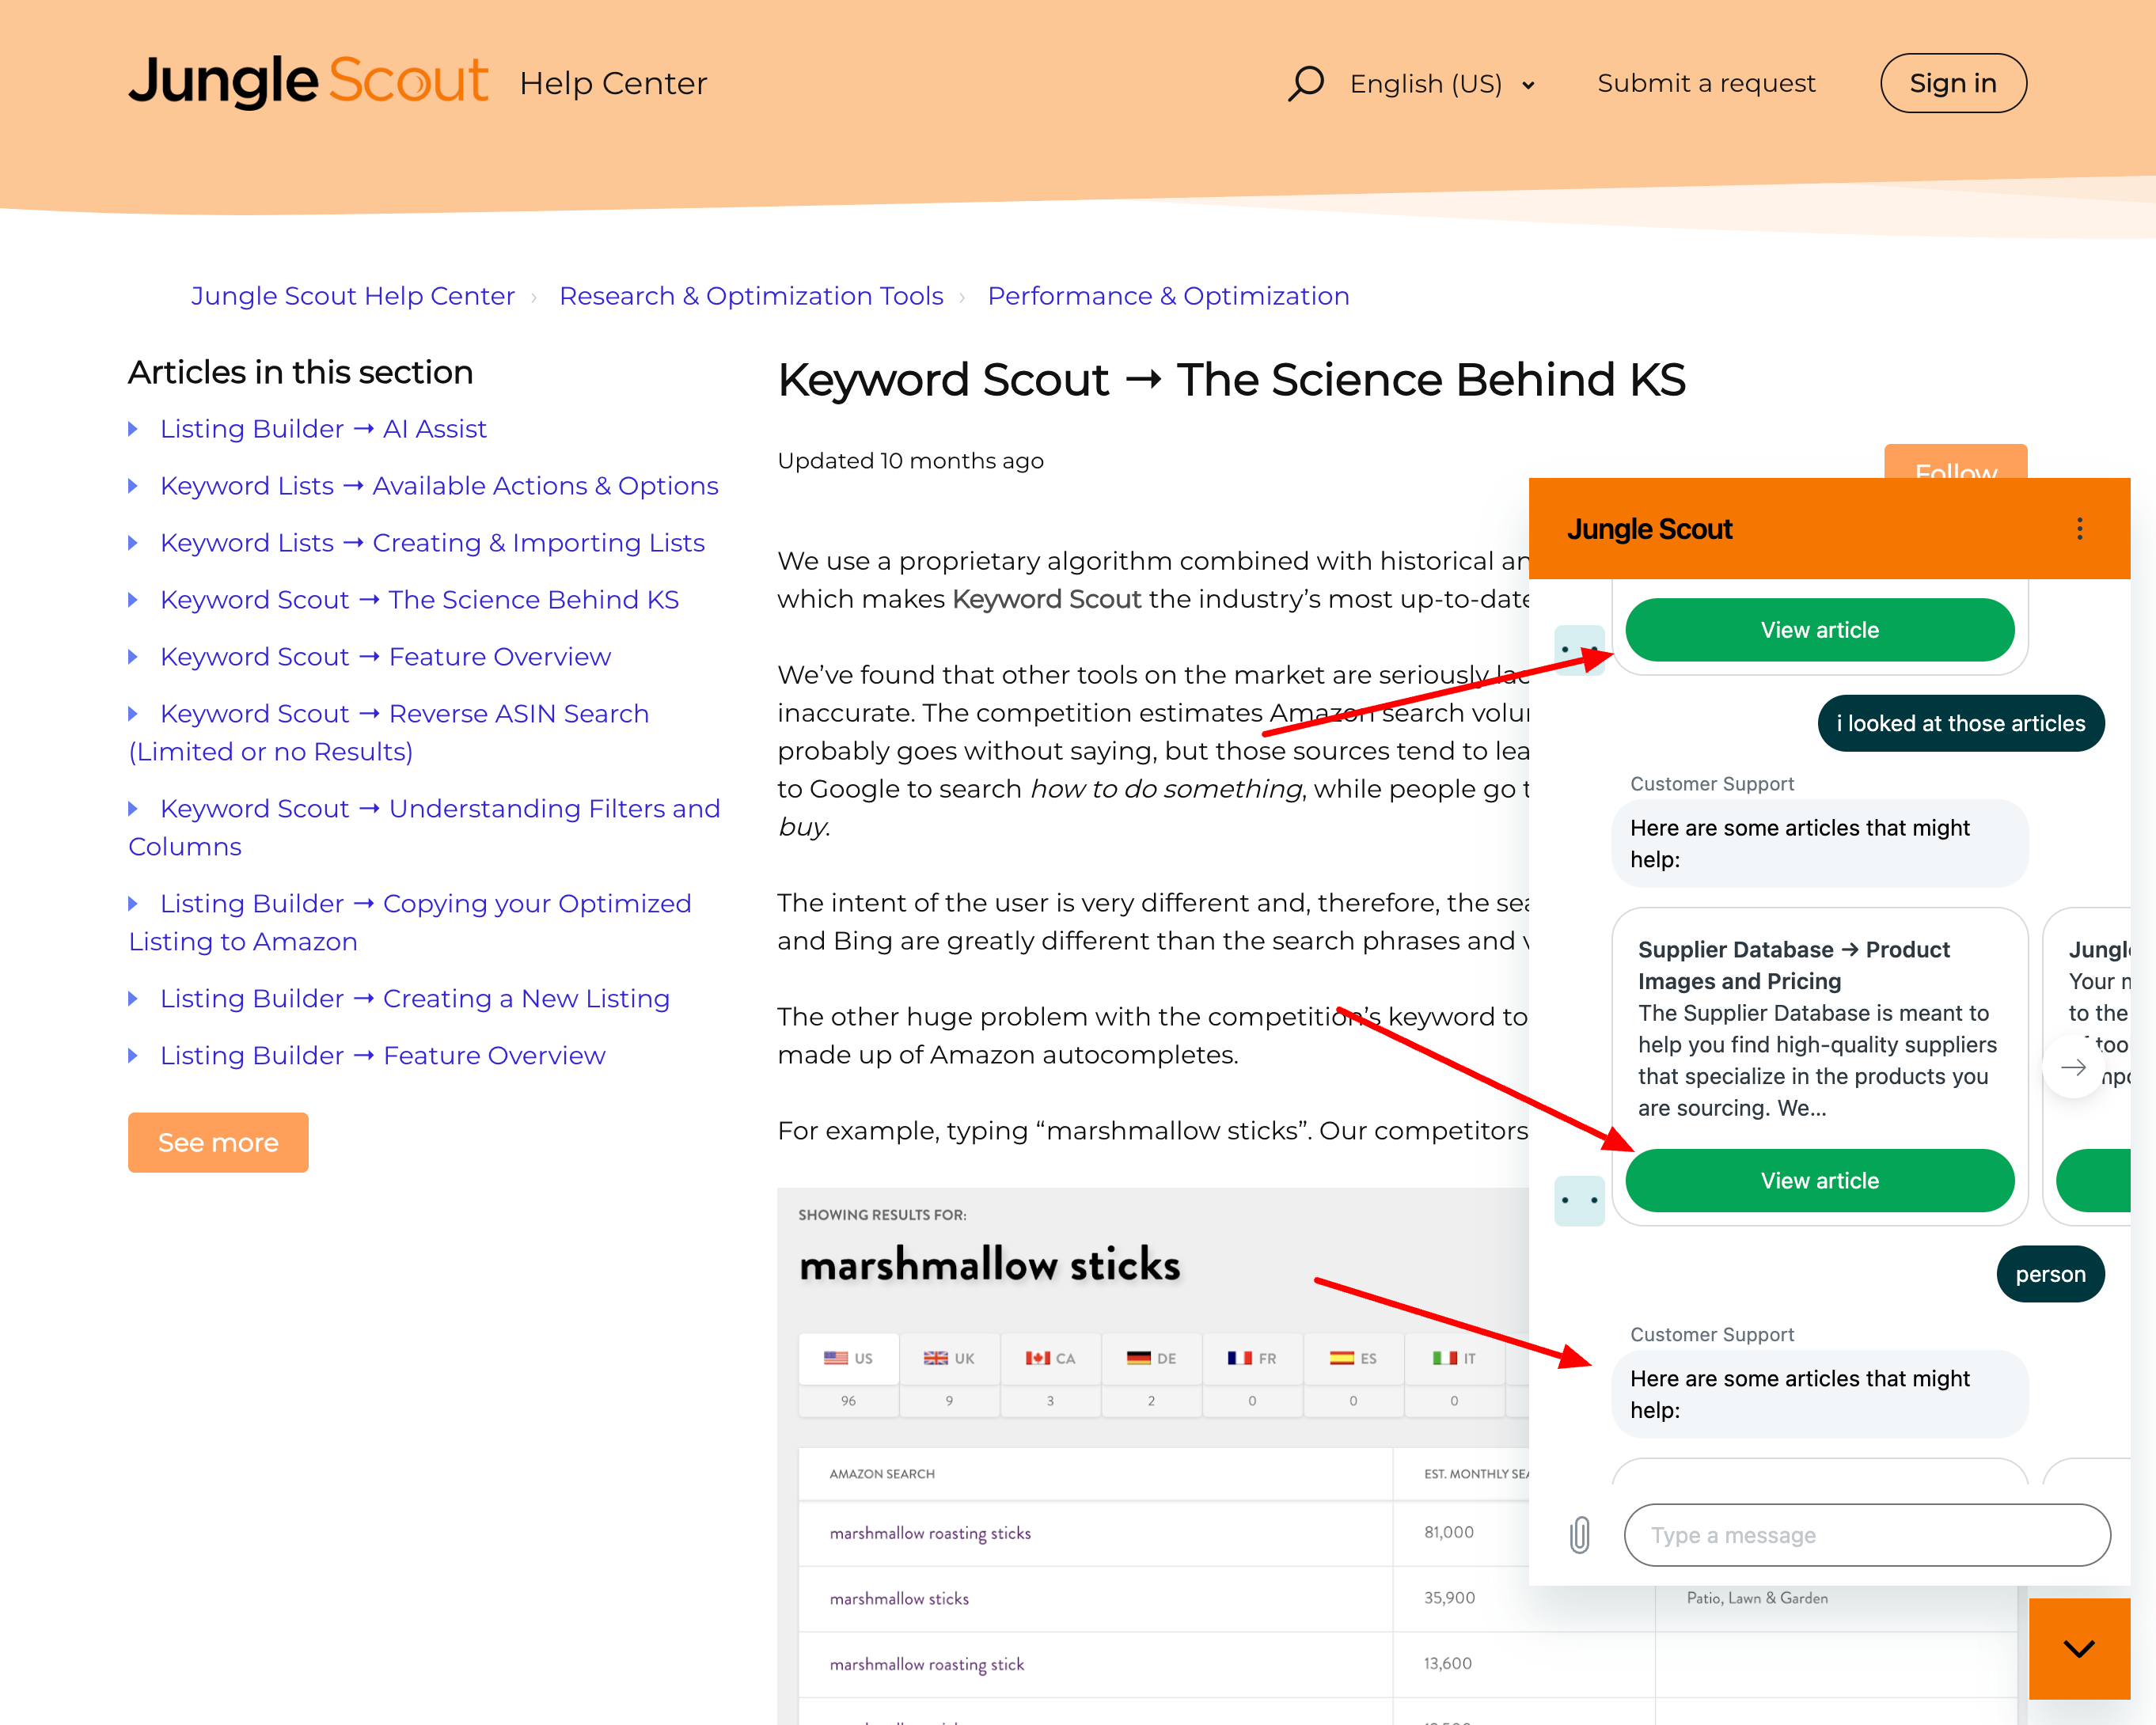Image resolution: width=2156 pixels, height=1725 pixels.
Task: Click the Jungle Scout chat header title
Action: (x=1649, y=529)
